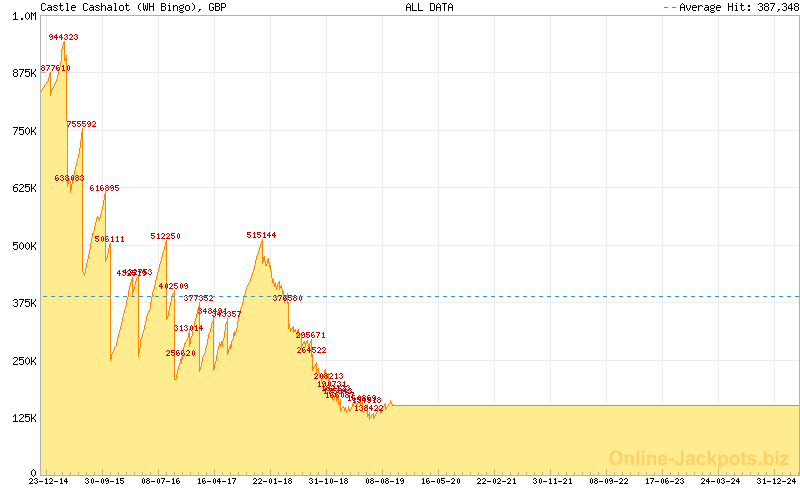Image resolution: width=800 pixels, height=490 pixels.
Task: Select the 506111 data label
Action: pos(109,239)
